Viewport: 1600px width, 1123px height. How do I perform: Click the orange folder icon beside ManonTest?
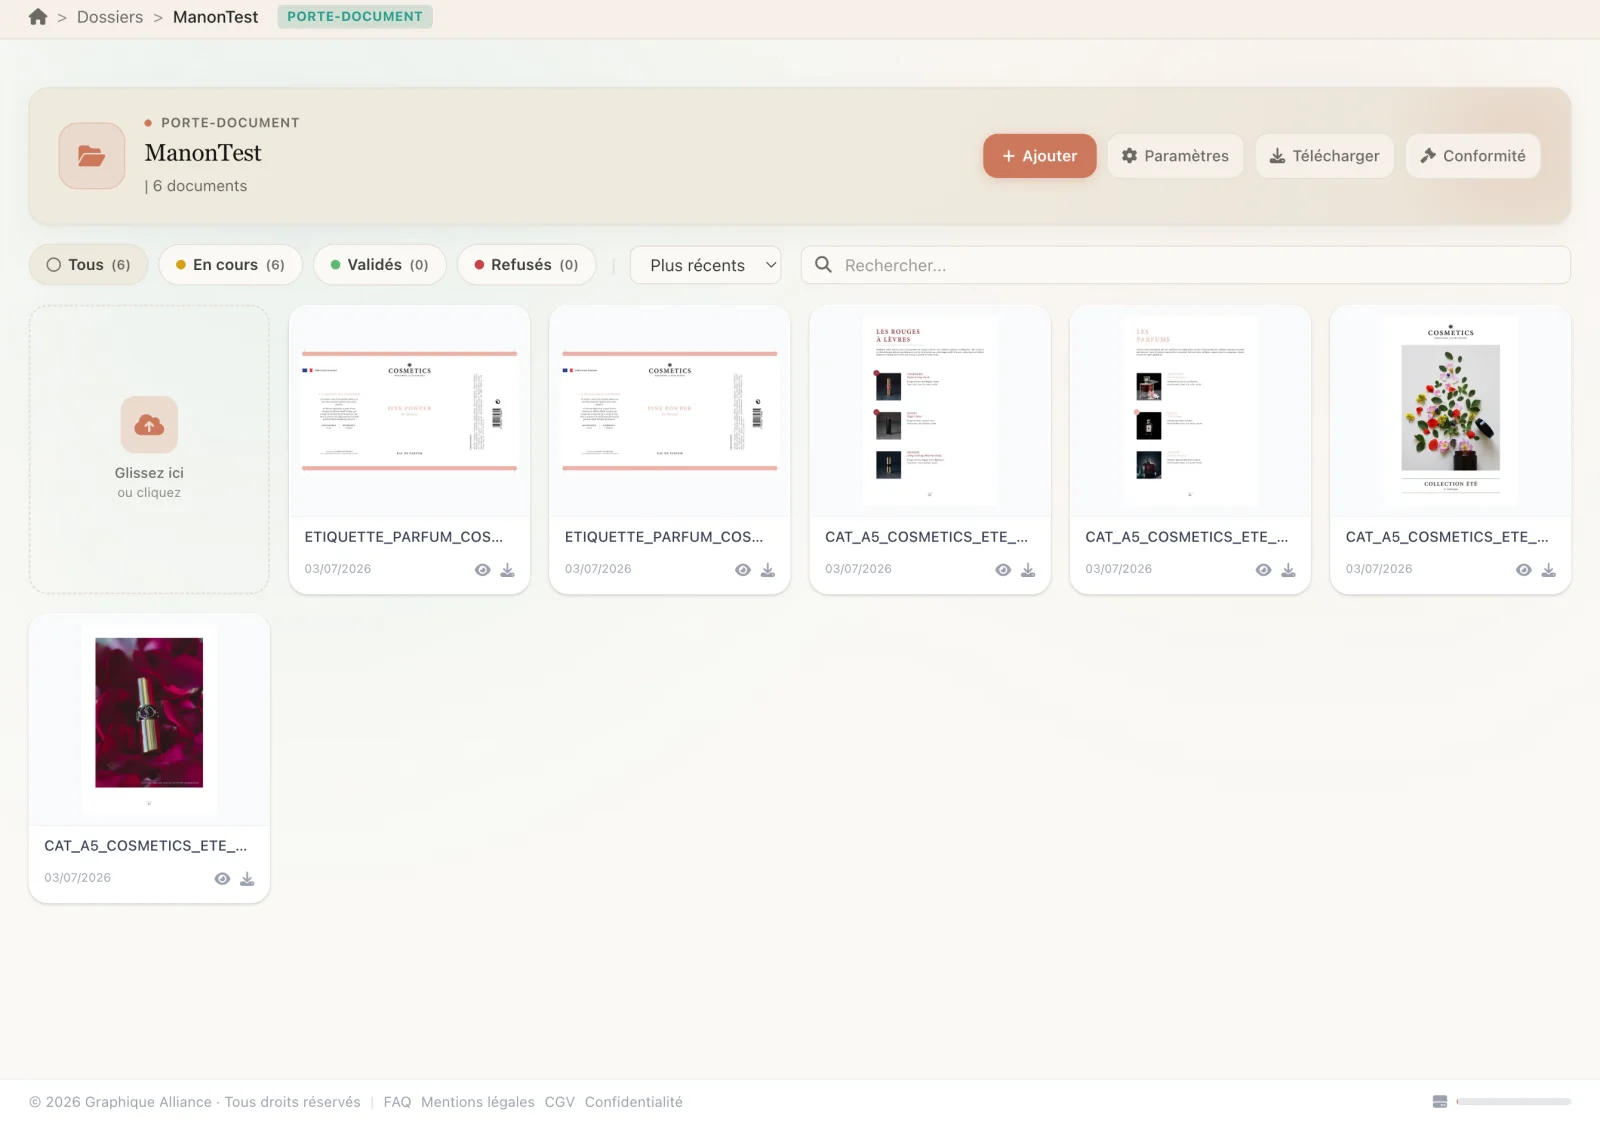(92, 156)
